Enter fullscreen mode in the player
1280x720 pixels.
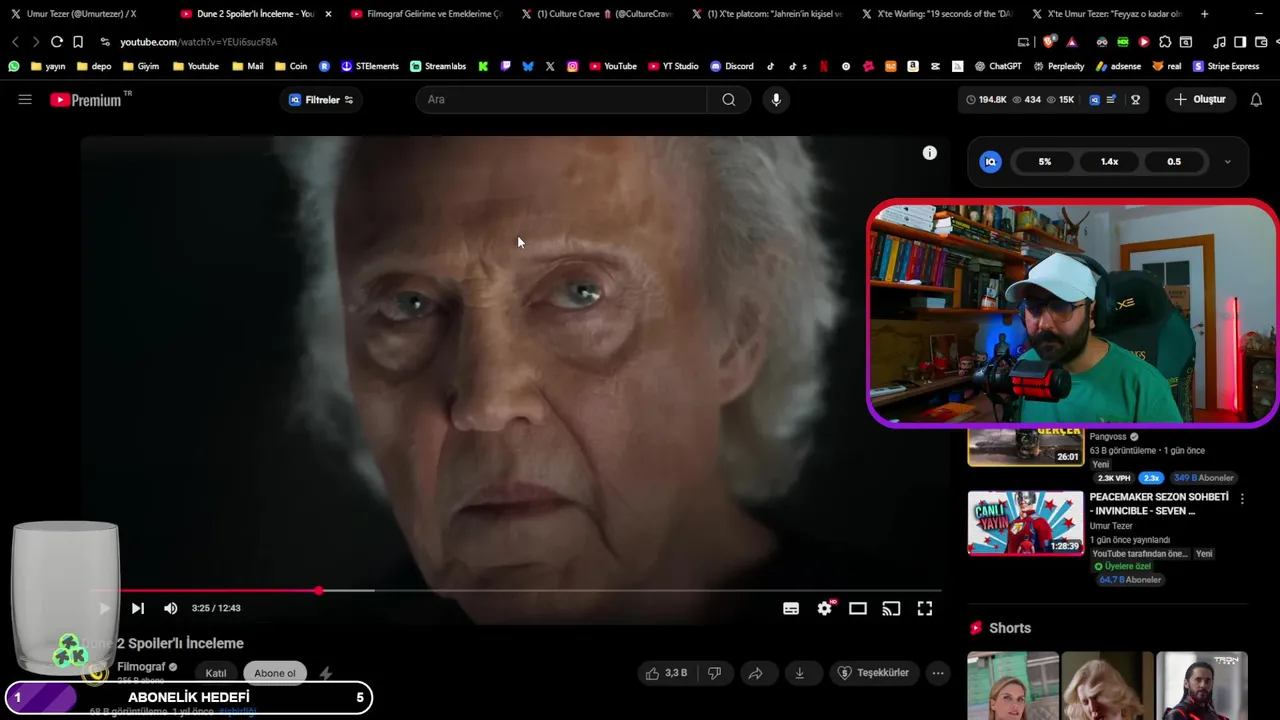(925, 608)
